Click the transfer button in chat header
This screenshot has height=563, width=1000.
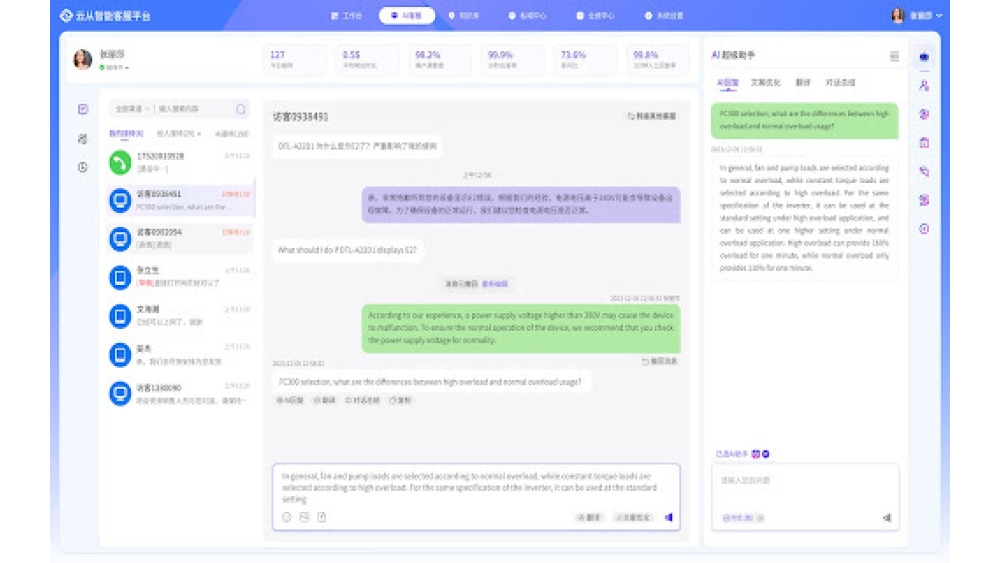pyautogui.click(x=652, y=116)
